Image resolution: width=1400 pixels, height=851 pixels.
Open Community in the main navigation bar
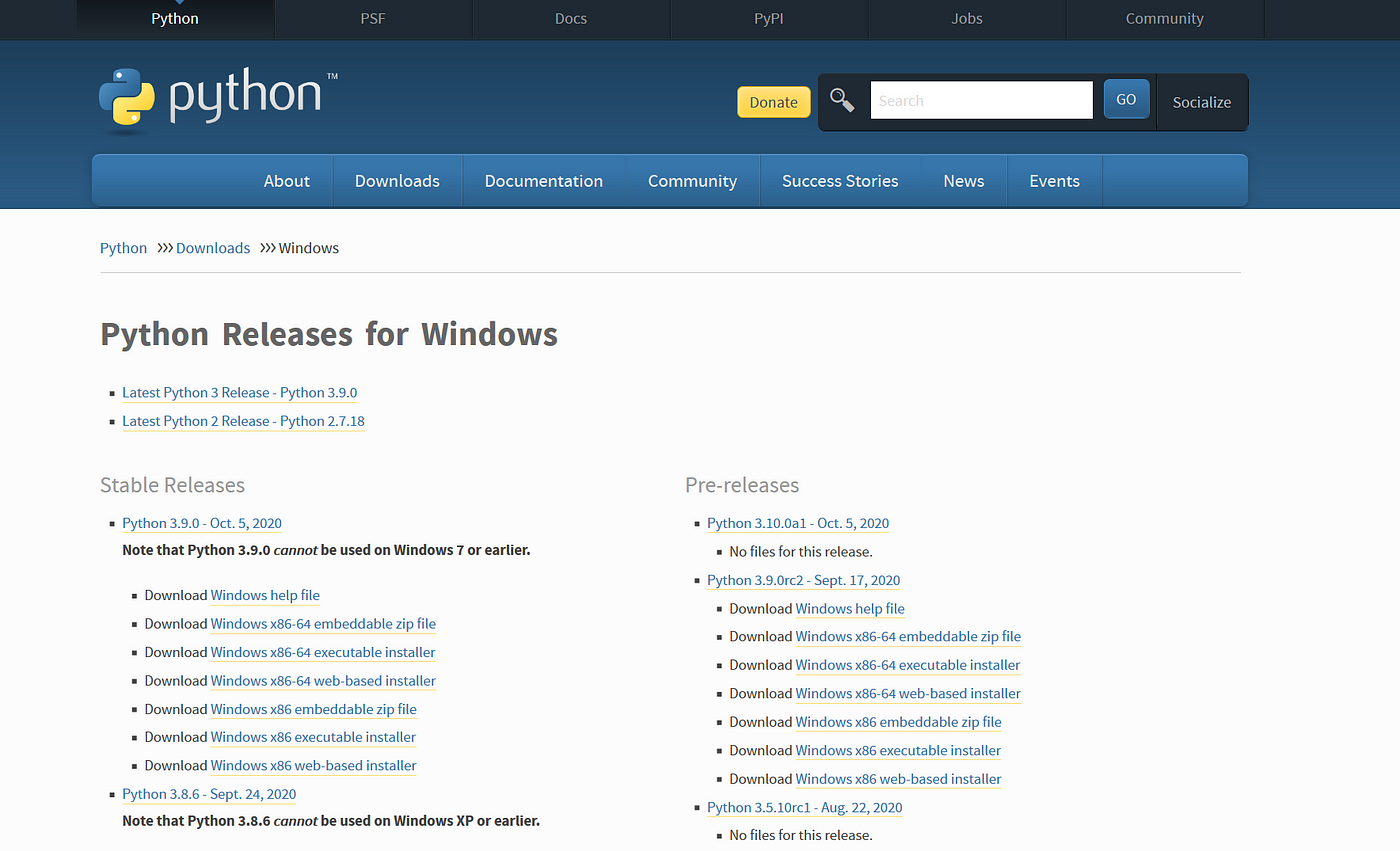click(692, 181)
